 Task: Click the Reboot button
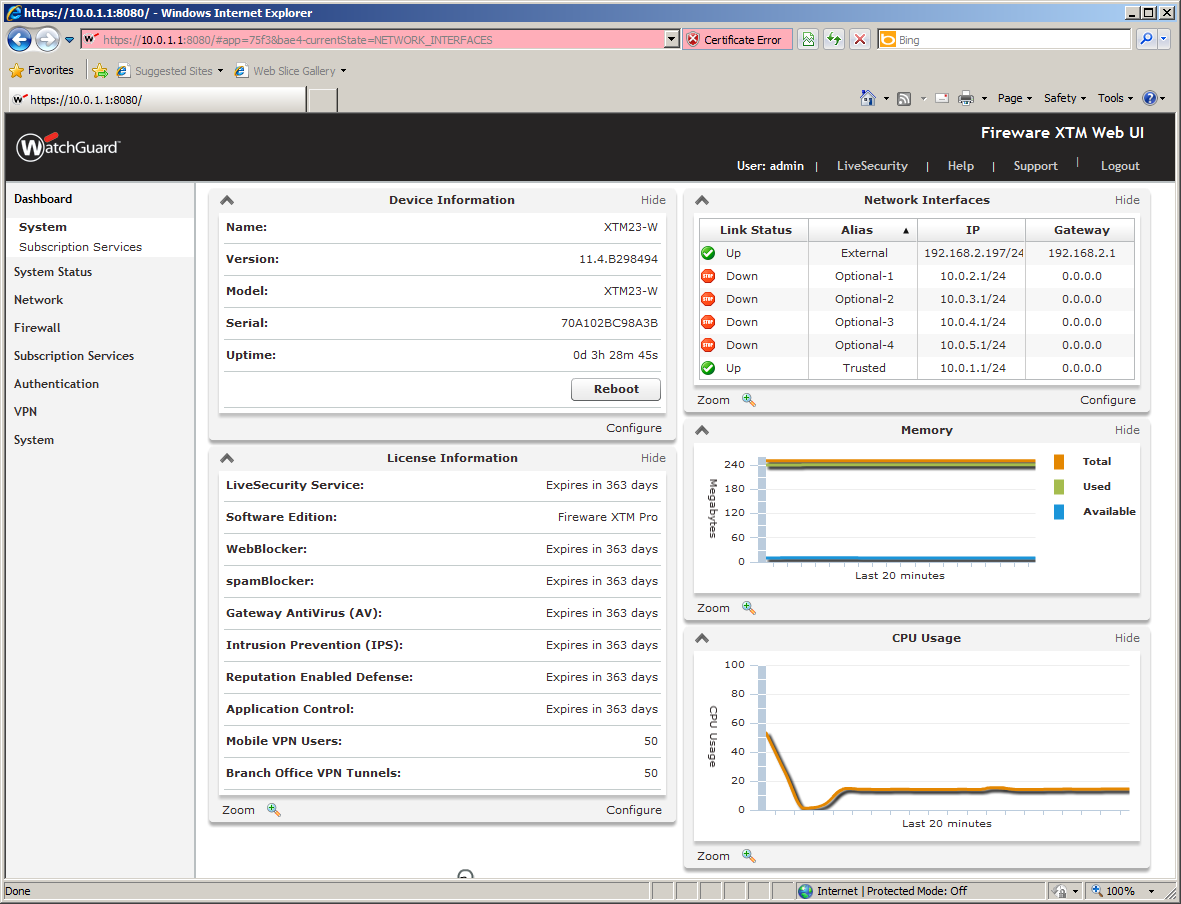tap(616, 389)
